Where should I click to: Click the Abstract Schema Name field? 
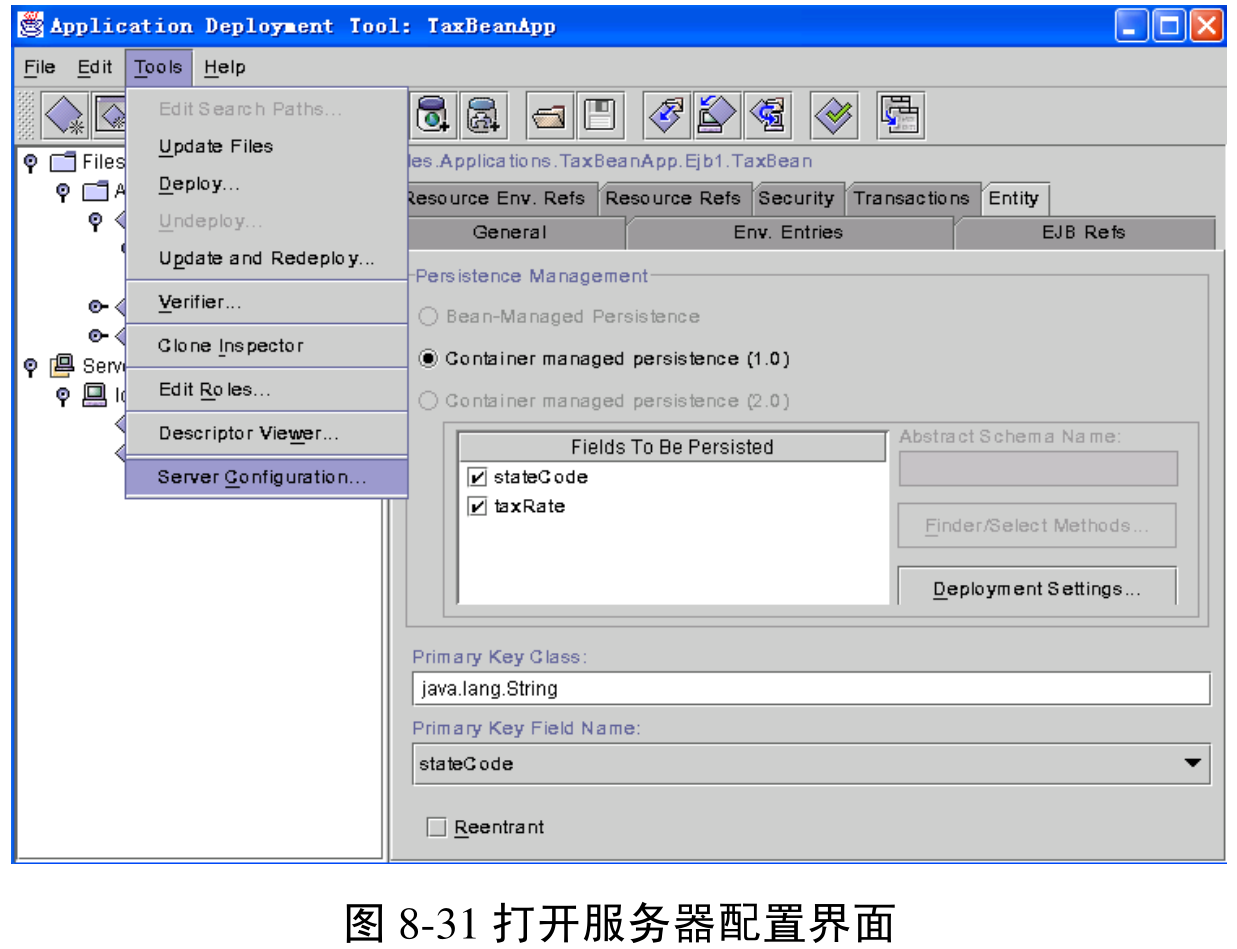click(x=1038, y=469)
